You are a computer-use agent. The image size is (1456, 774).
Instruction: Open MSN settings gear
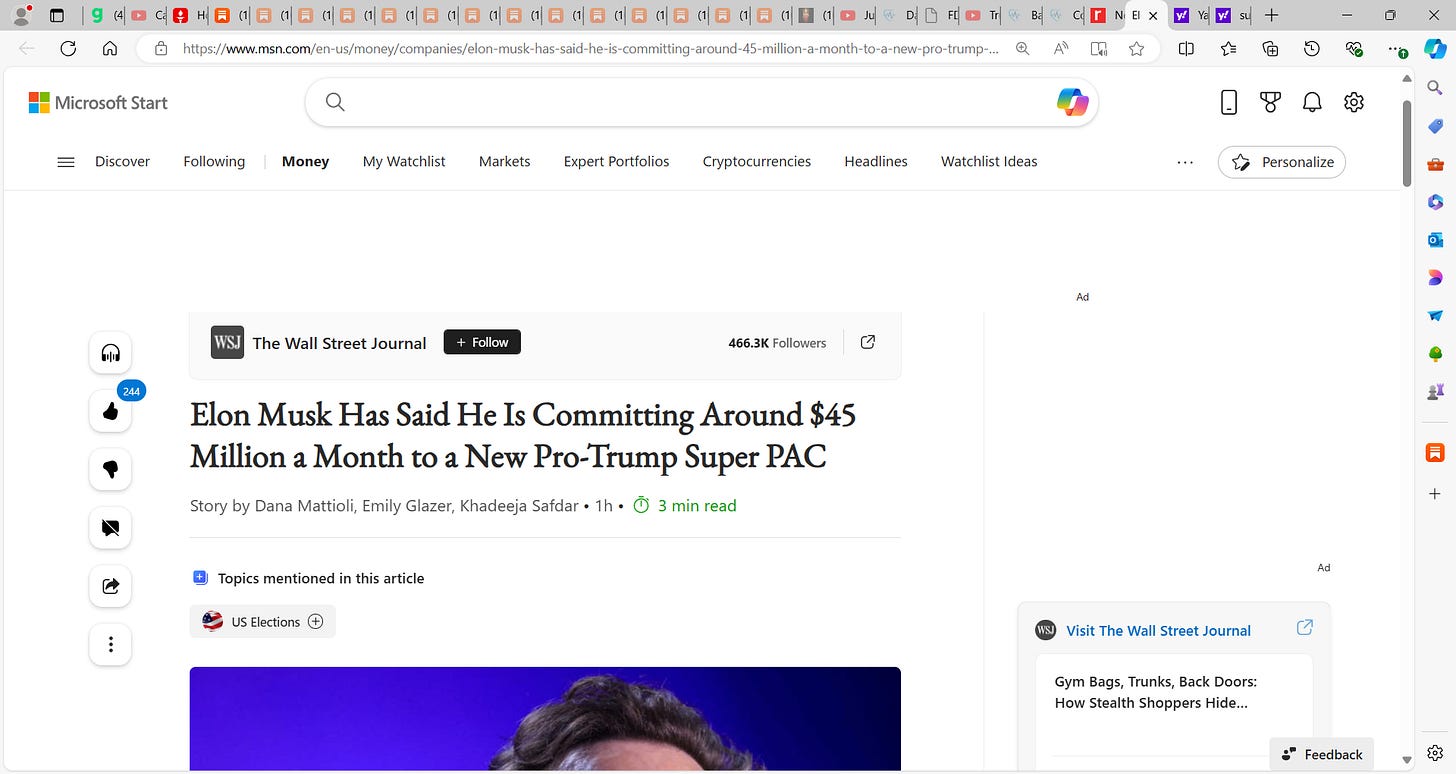[x=1354, y=102]
